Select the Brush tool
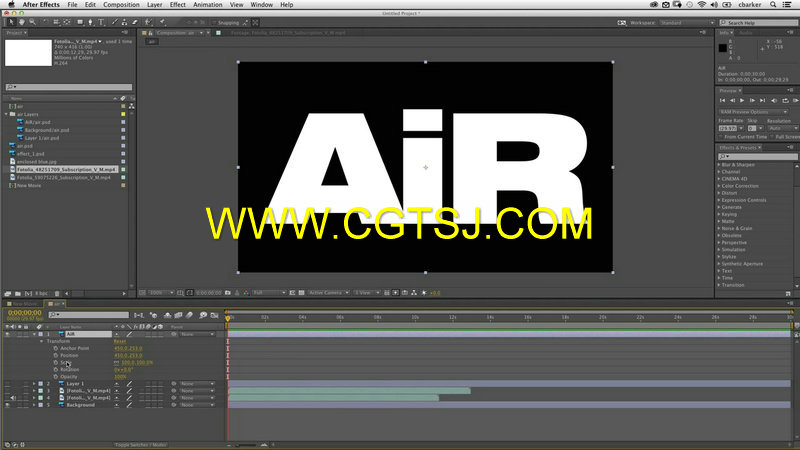This screenshot has width=800, height=450. click(x=114, y=22)
